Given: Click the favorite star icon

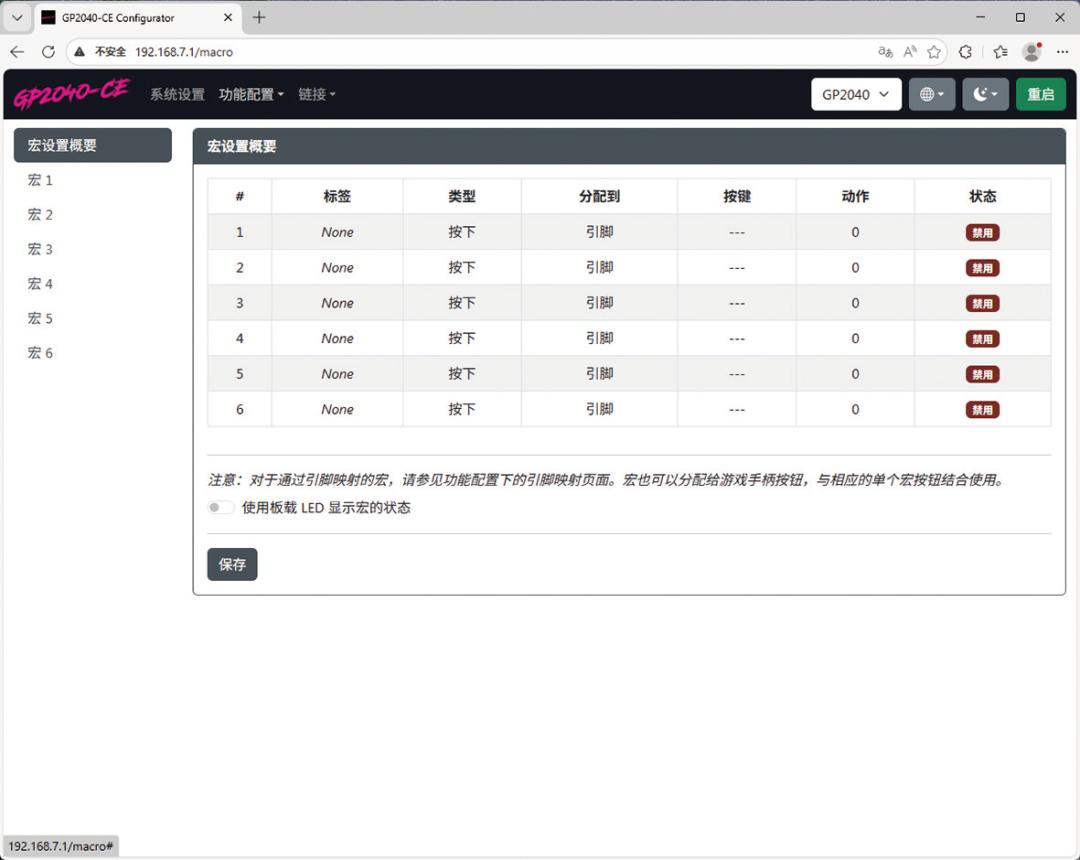Looking at the screenshot, I should (x=934, y=52).
